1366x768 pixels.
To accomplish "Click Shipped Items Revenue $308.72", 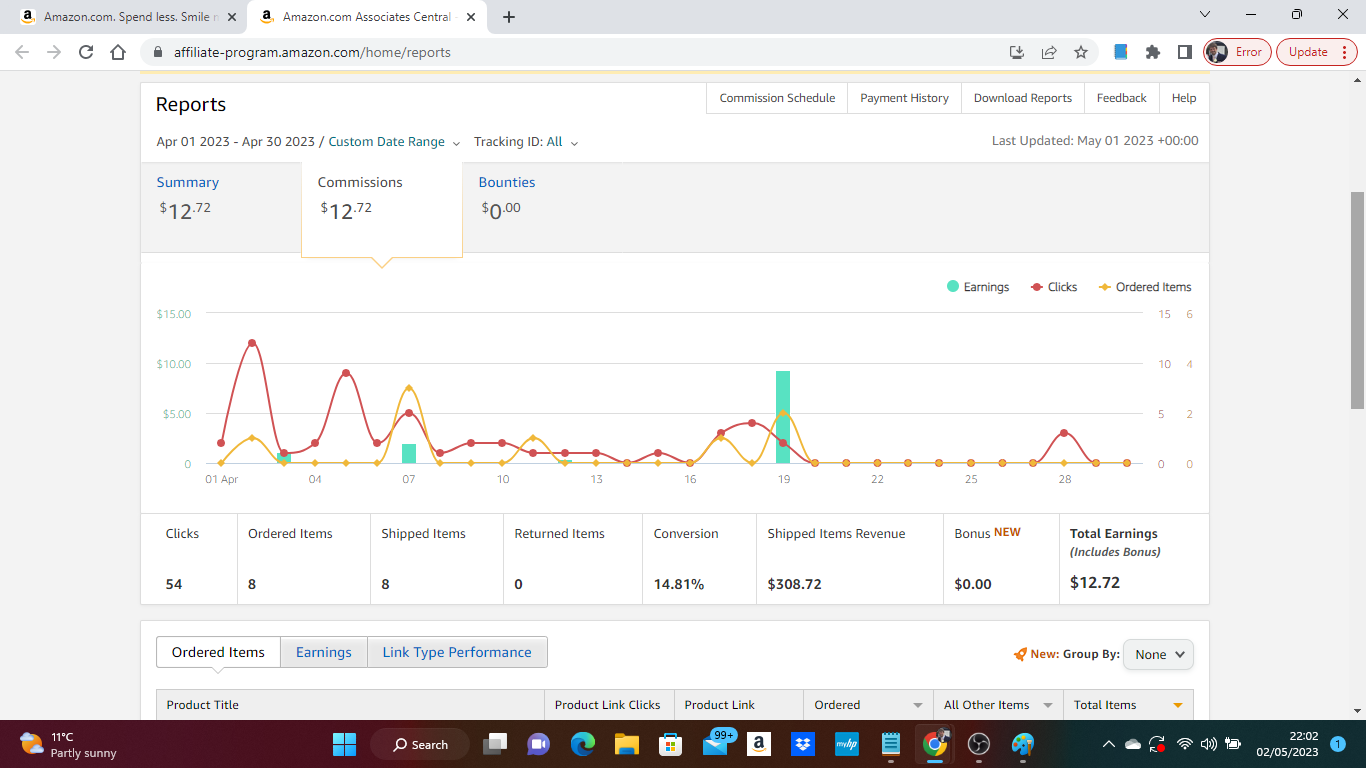I will tap(794, 584).
